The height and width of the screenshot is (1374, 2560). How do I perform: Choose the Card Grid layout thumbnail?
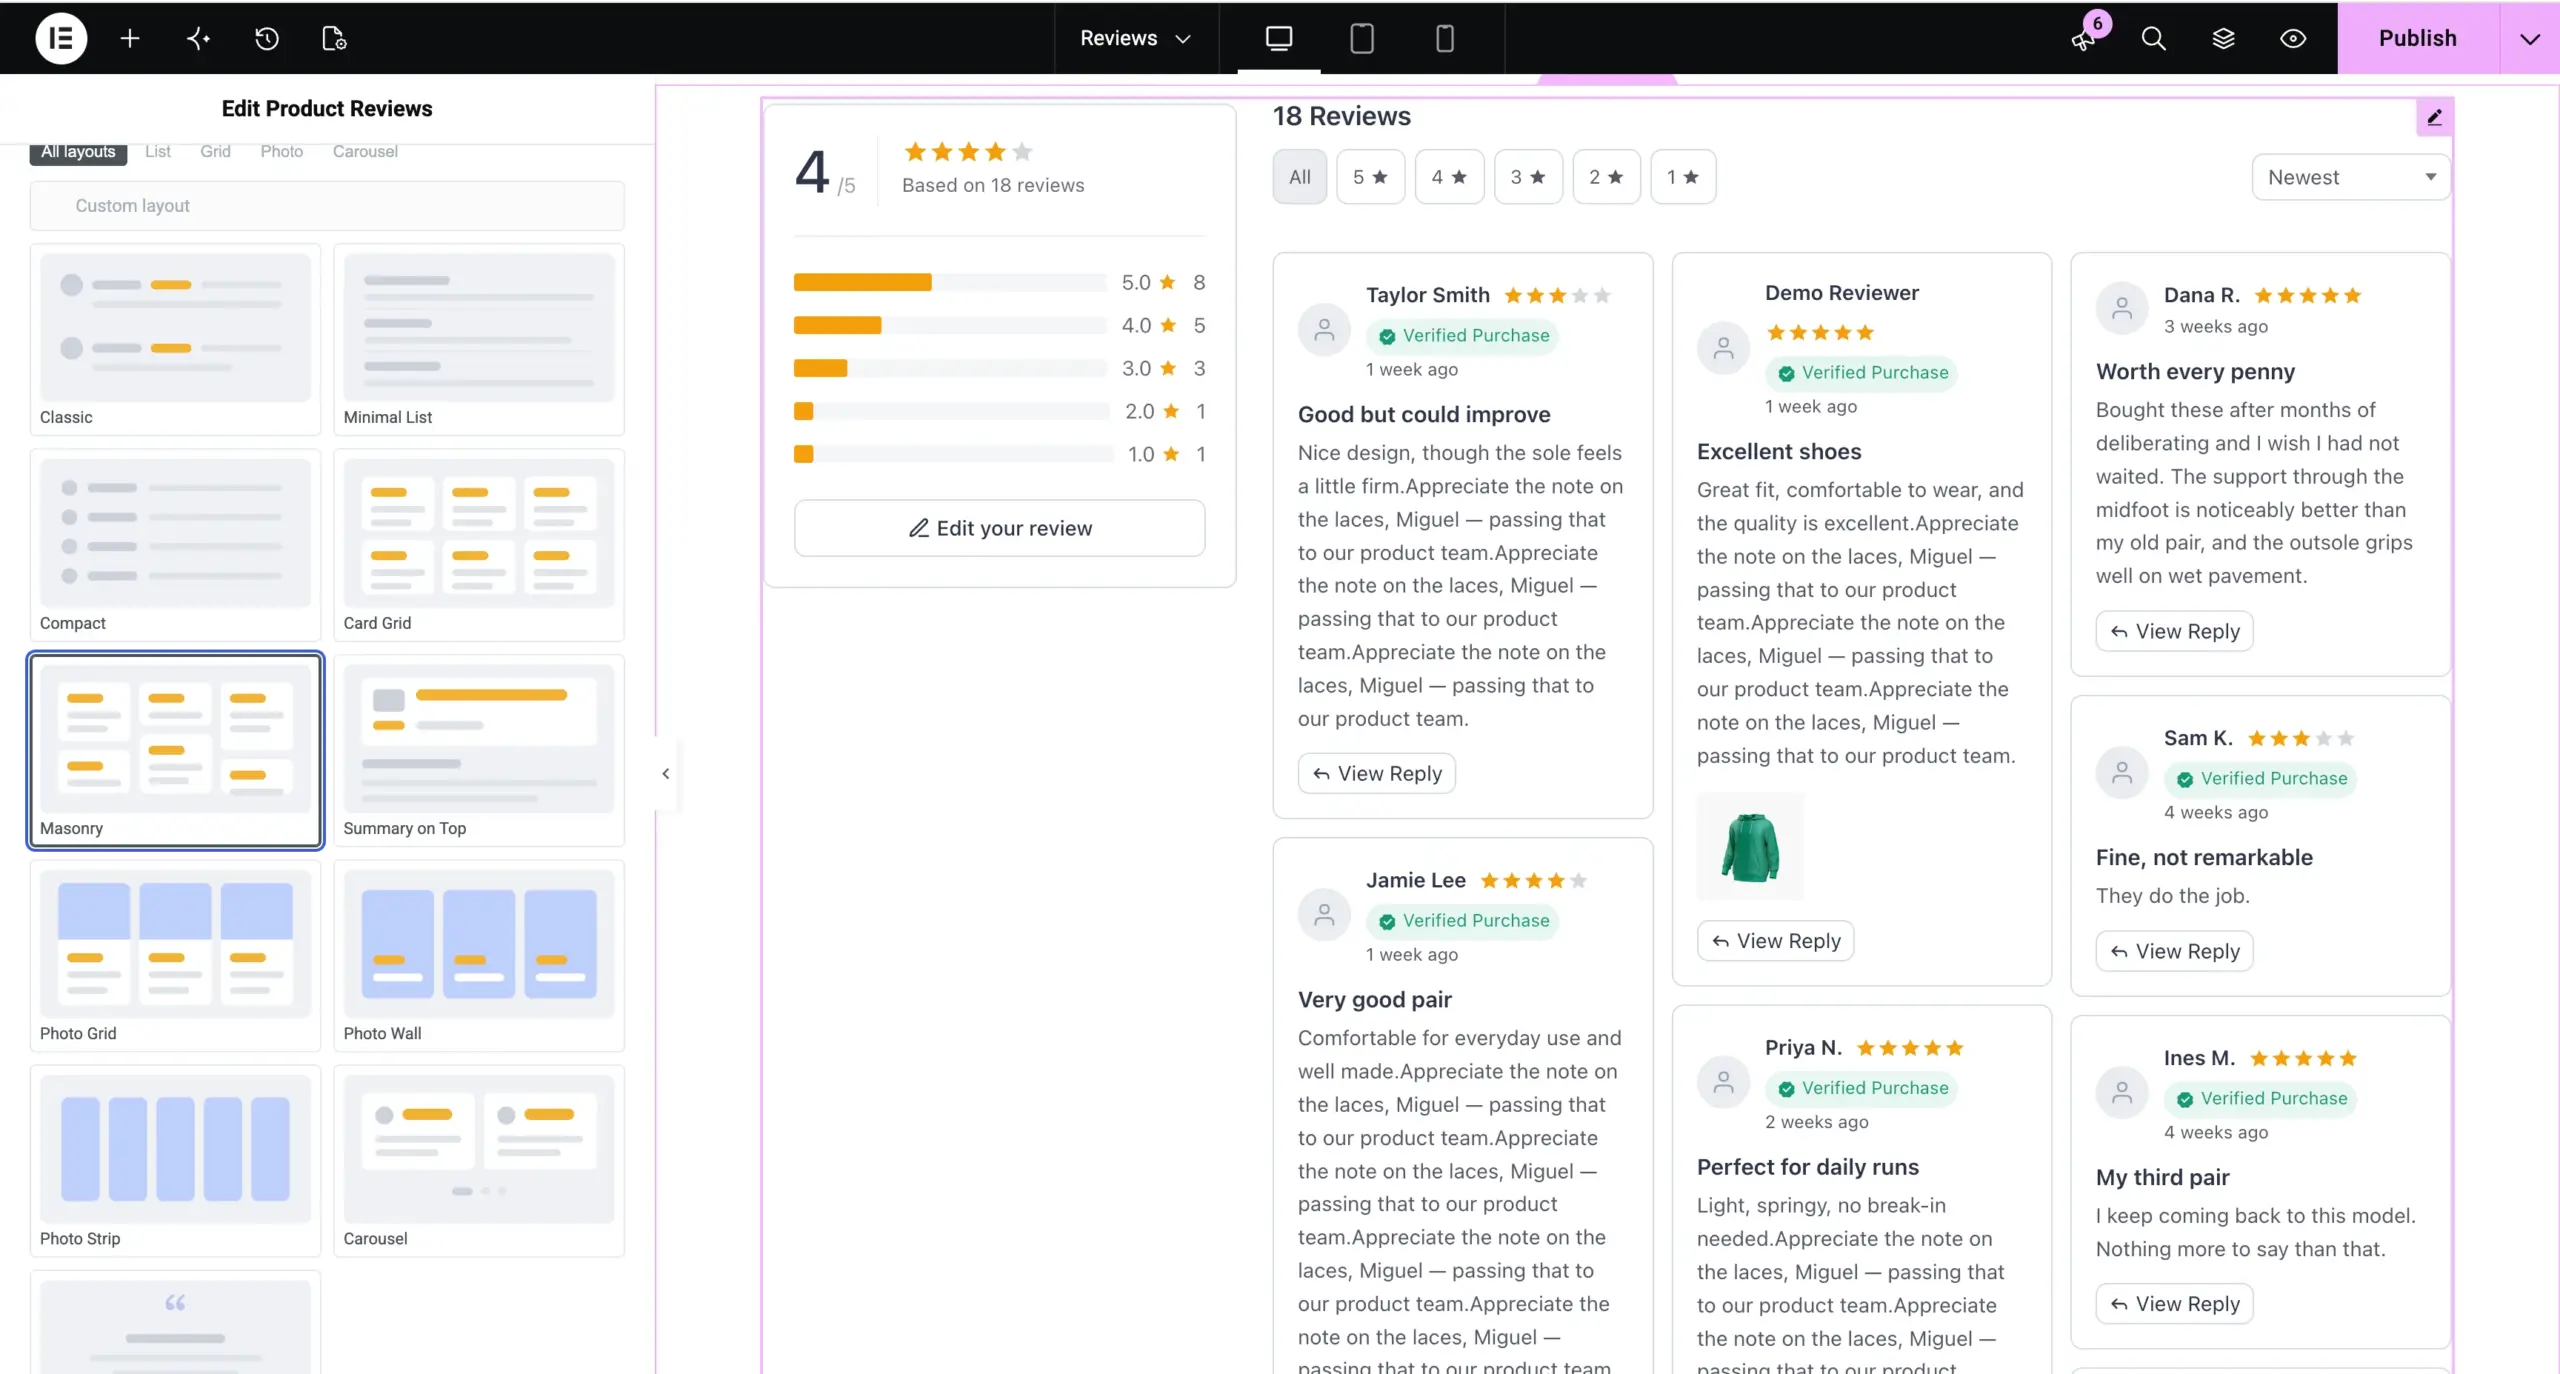[x=479, y=545]
